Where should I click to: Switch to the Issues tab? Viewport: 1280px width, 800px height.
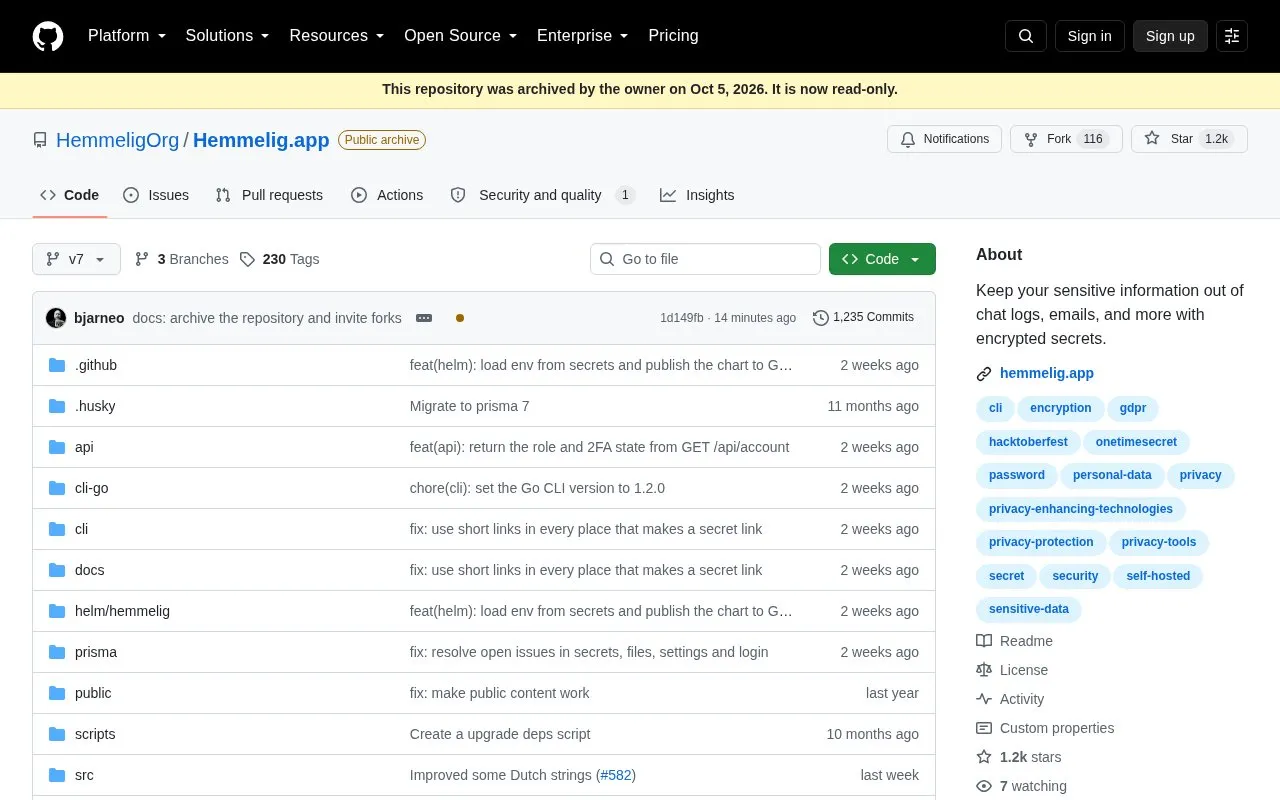click(x=156, y=195)
